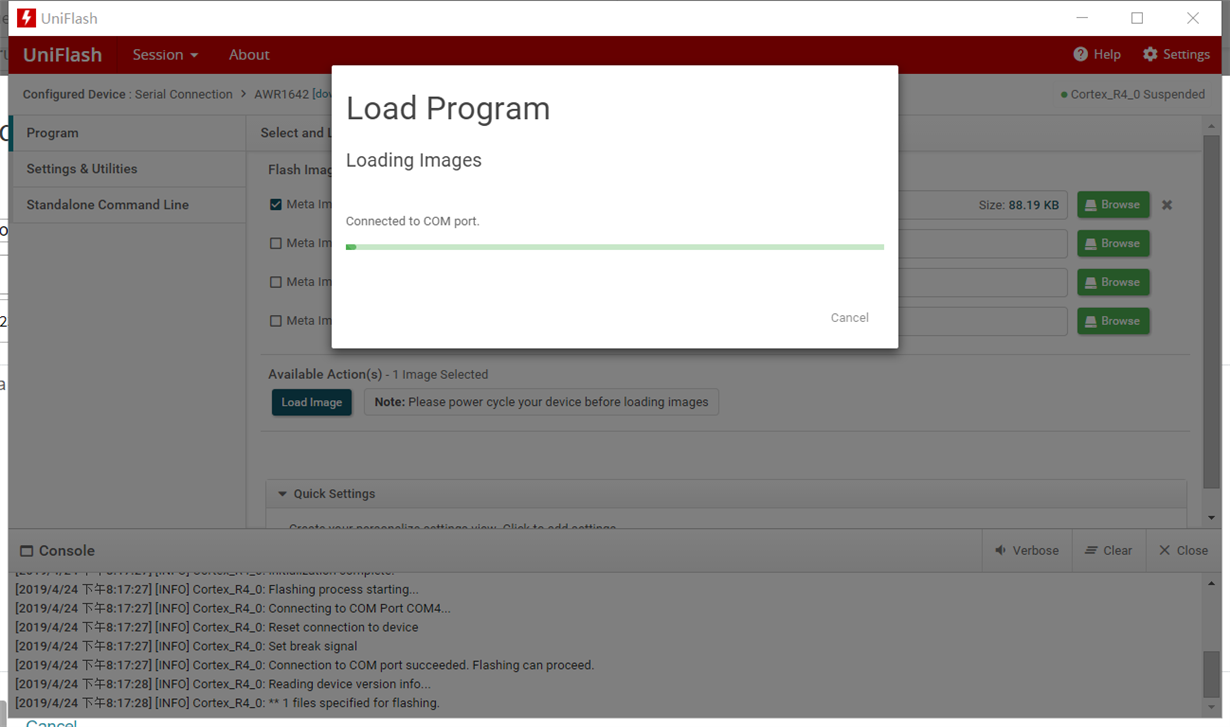Browse for second Meta Image file
Screen dimensions: 1230x727
coord(1113,243)
